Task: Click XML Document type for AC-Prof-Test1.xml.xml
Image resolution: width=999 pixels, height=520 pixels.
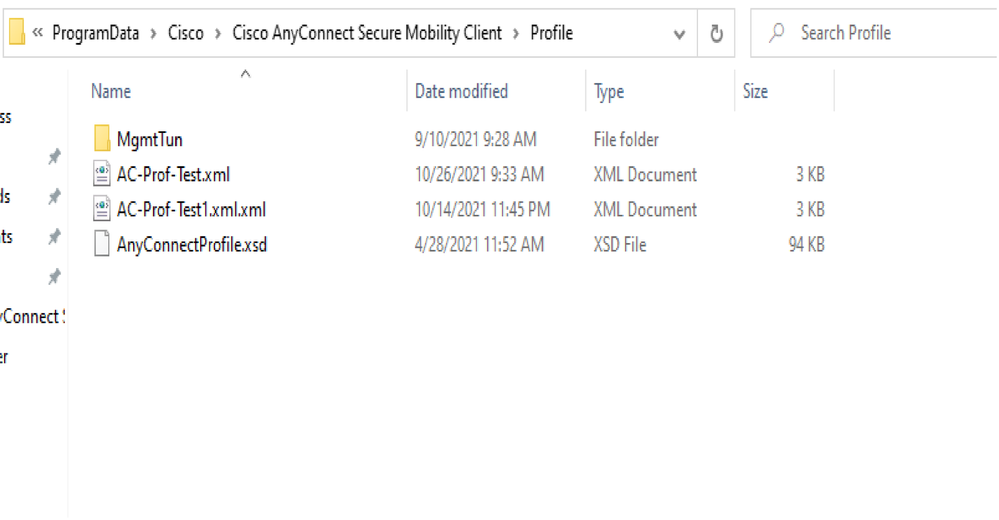Action: coord(645,209)
